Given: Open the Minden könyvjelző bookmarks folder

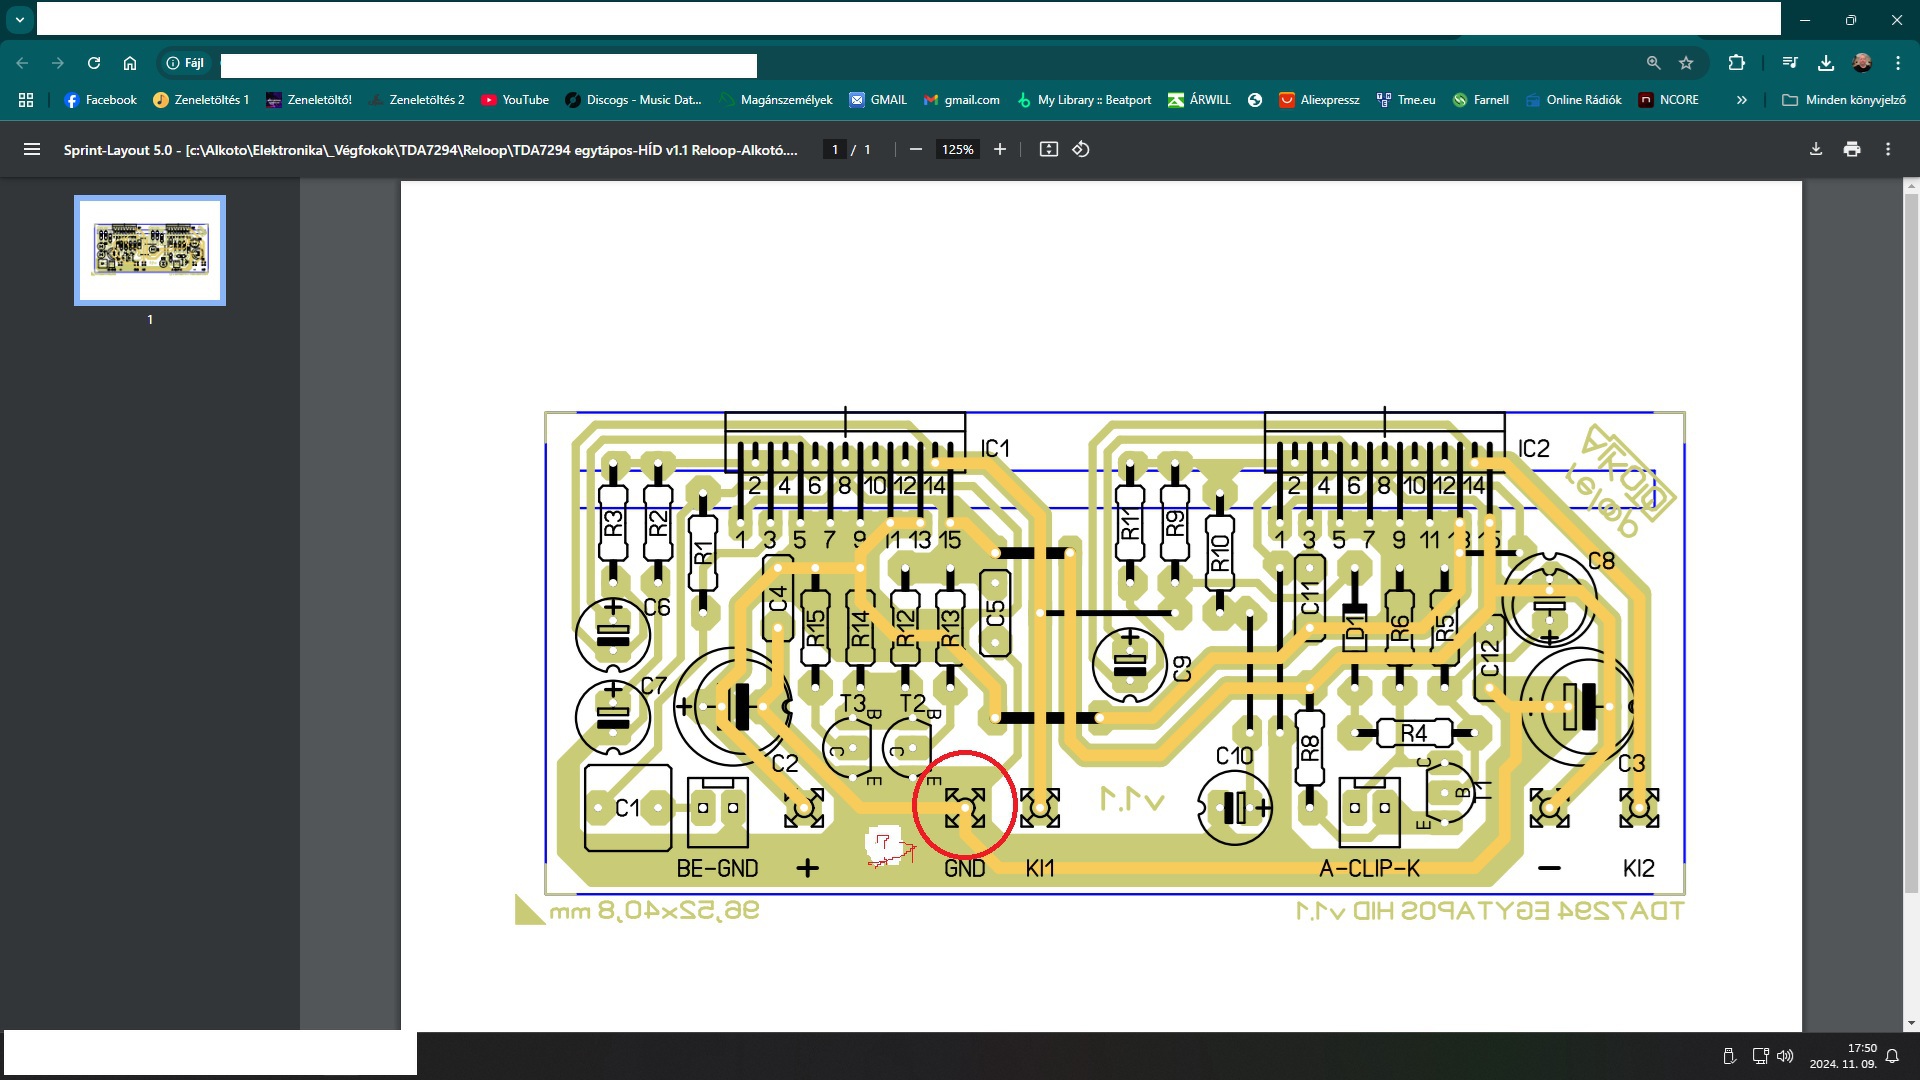Looking at the screenshot, I should tap(1844, 100).
